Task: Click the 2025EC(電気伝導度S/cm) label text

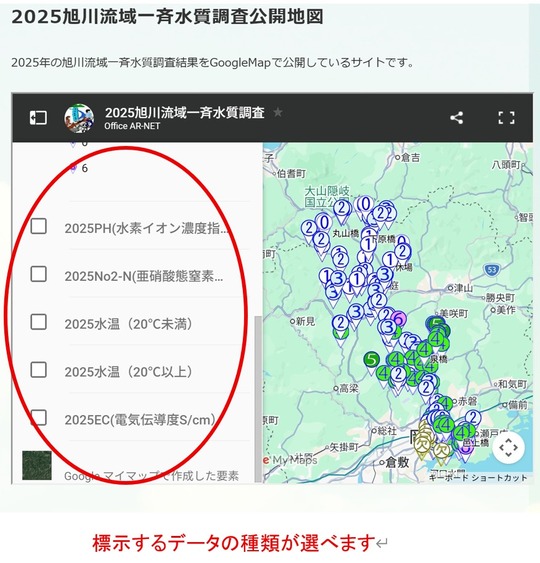Action: [140, 419]
